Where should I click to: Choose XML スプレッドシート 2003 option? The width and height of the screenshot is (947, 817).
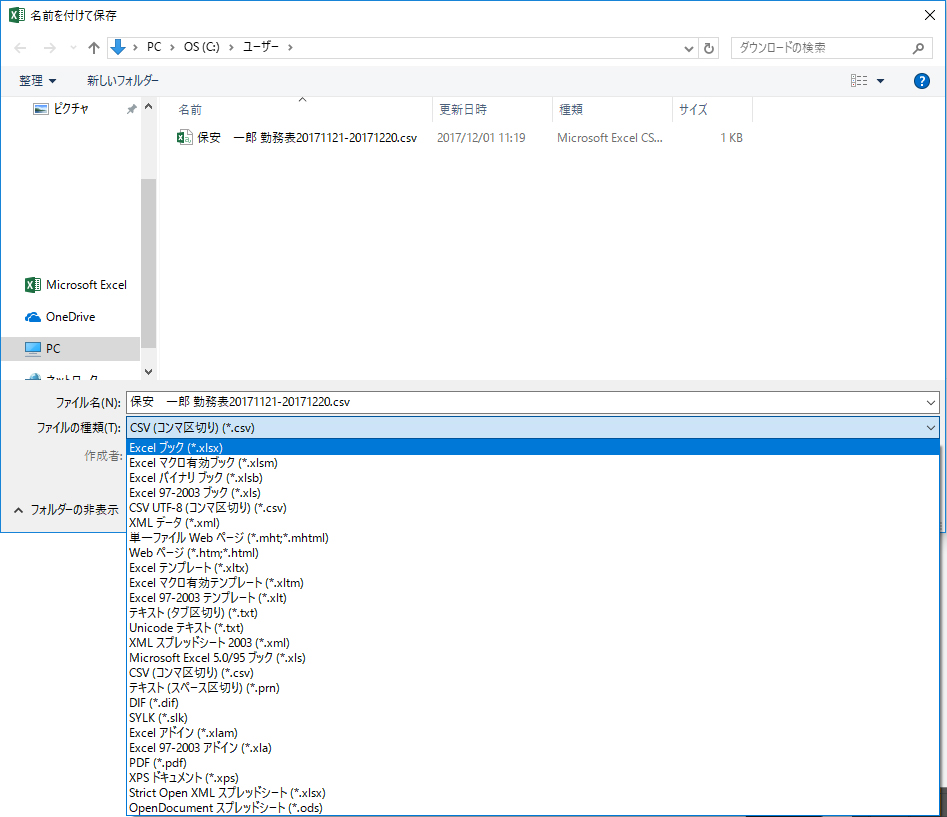point(533,643)
